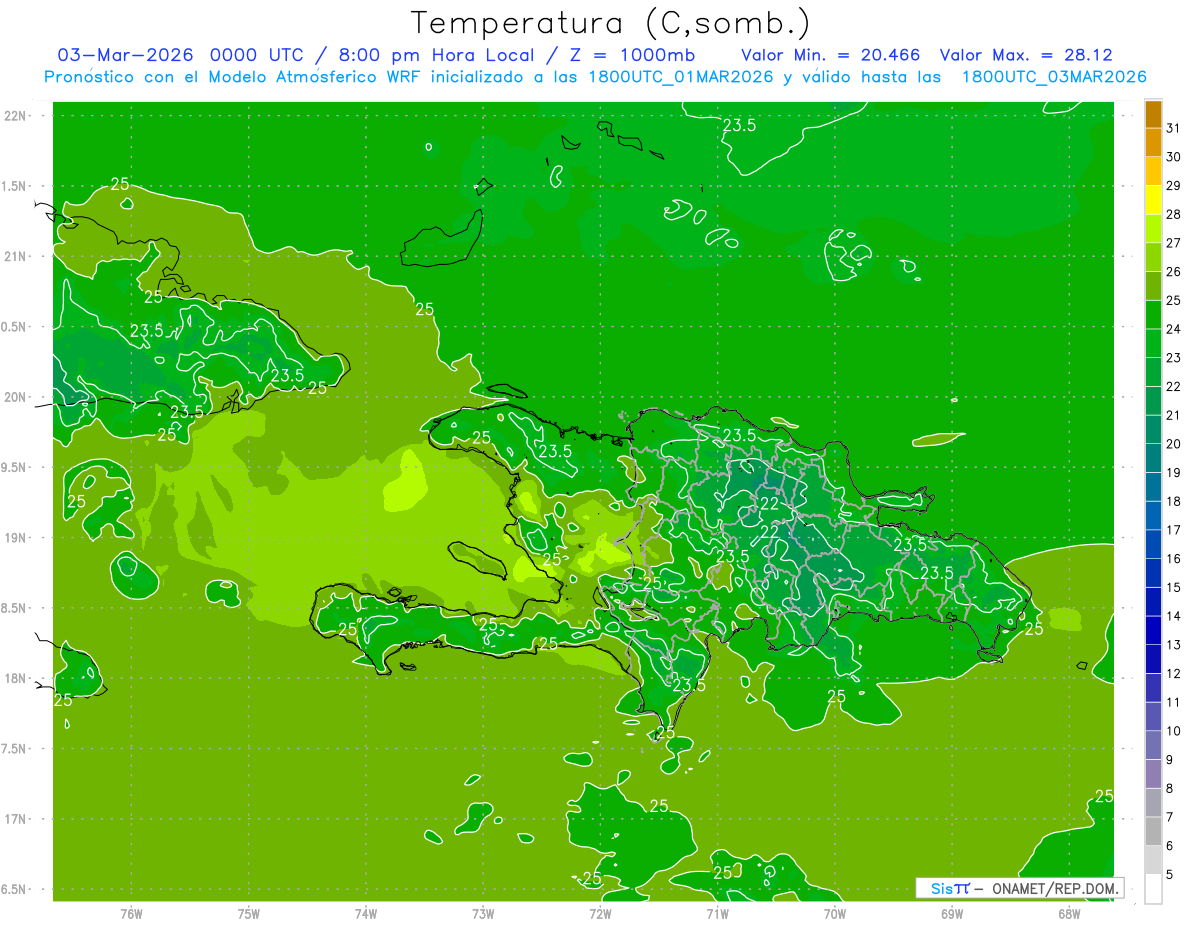Click the '22N' latitude axis label
The height and width of the screenshot is (927, 1200).
[x=17, y=116]
